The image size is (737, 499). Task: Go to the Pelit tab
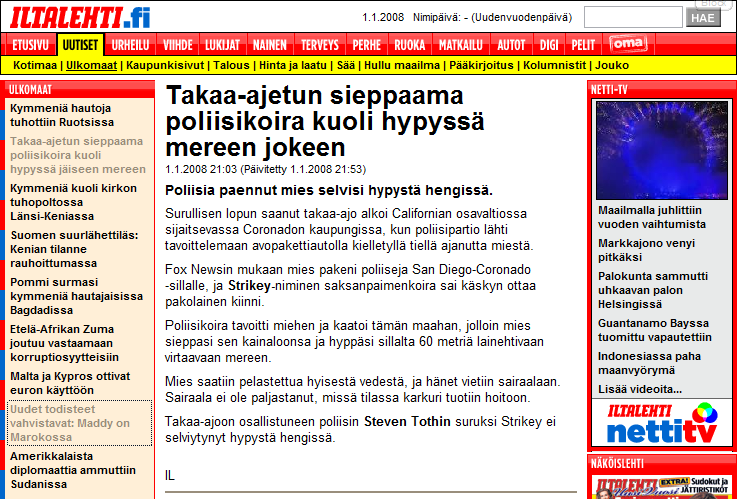tap(583, 45)
